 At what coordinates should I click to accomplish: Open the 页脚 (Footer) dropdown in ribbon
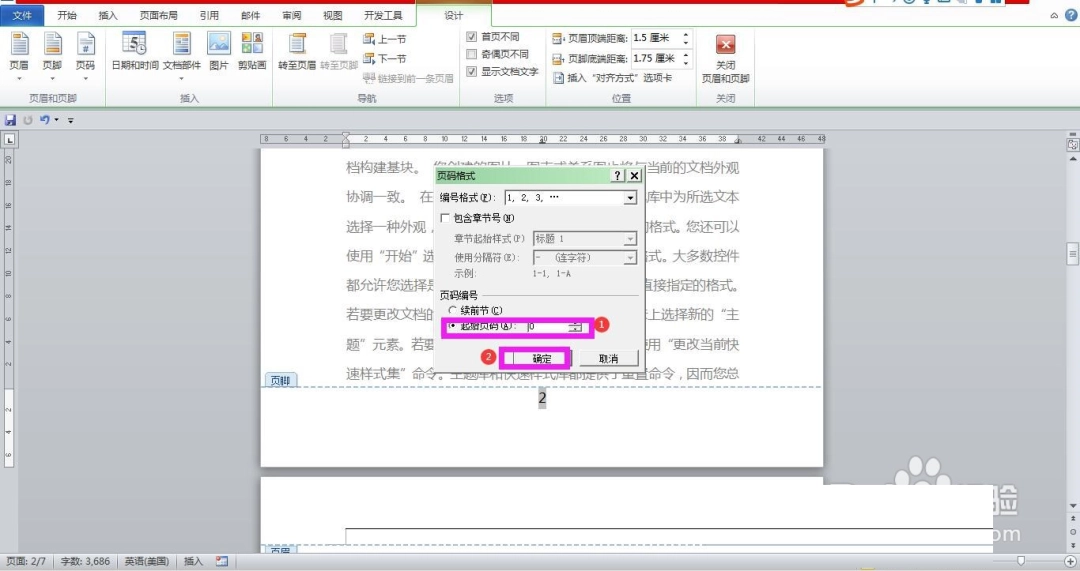click(x=52, y=54)
